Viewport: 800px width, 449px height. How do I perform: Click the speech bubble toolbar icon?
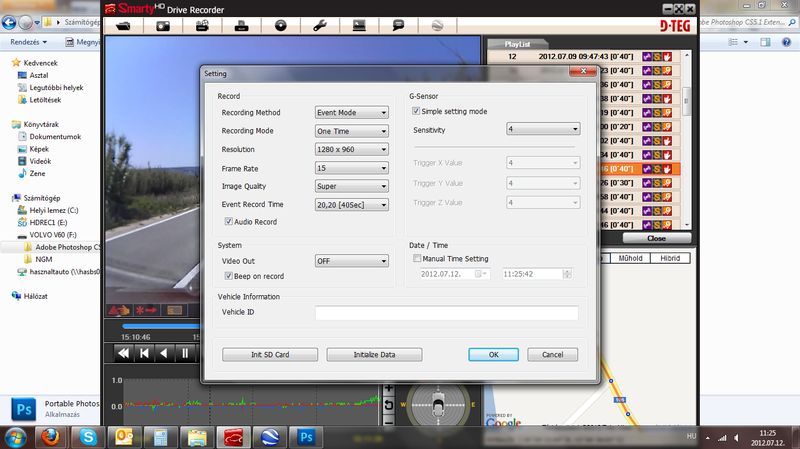398,24
